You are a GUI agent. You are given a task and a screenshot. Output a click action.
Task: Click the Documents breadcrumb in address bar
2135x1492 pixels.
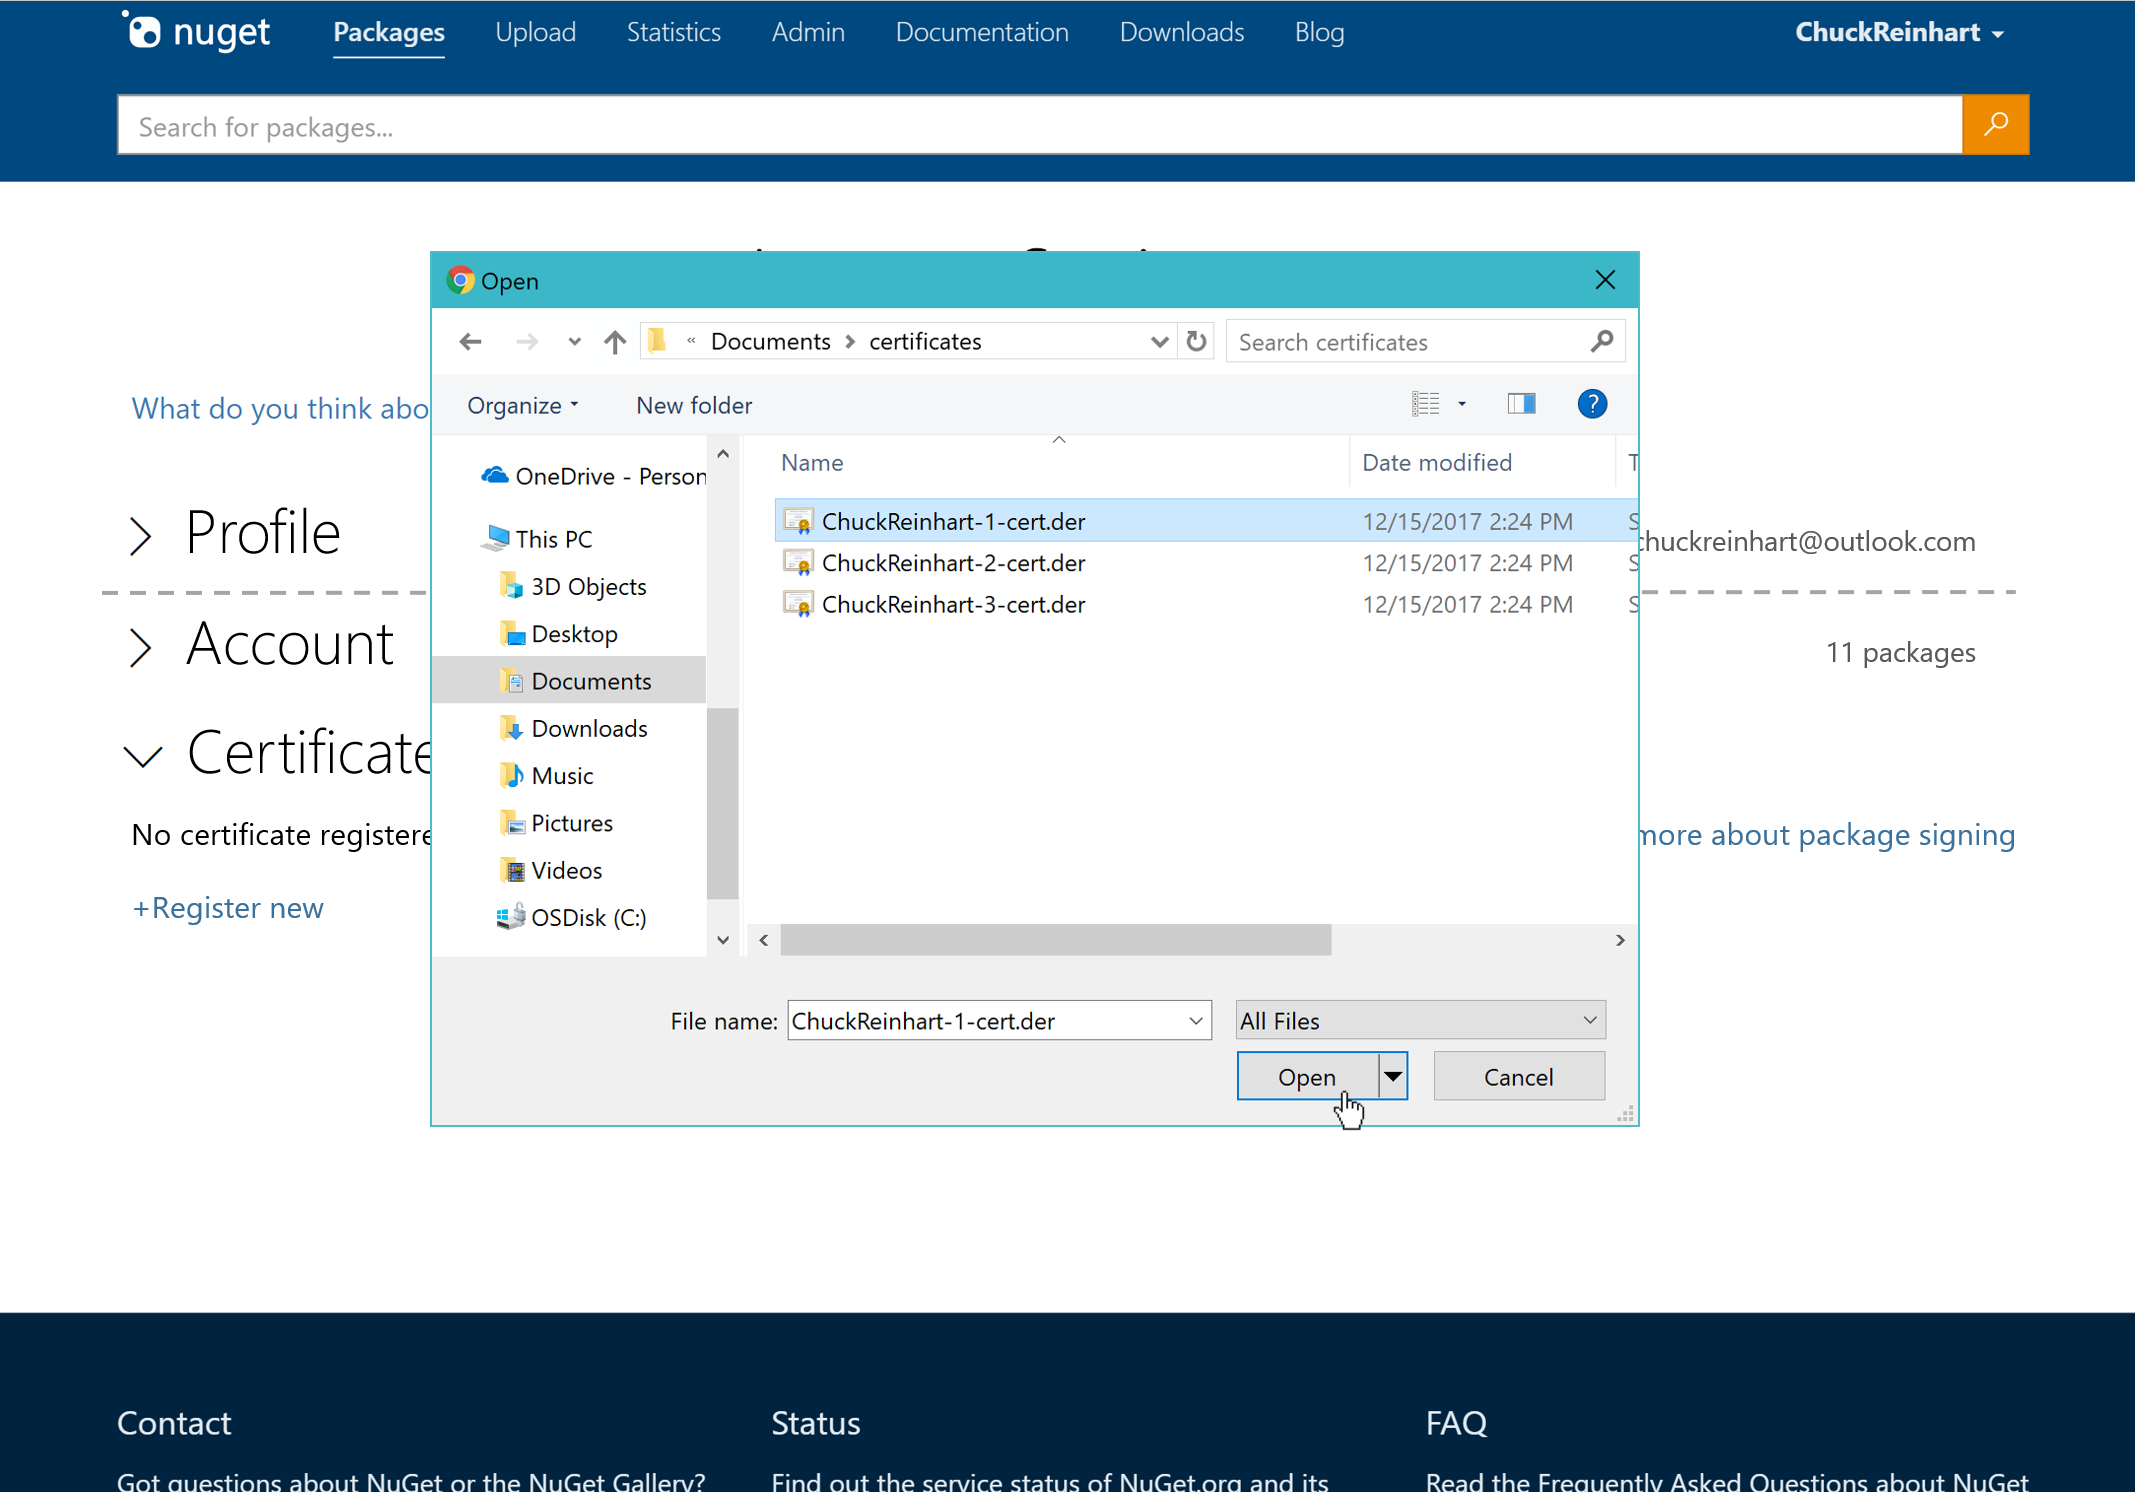click(x=770, y=342)
